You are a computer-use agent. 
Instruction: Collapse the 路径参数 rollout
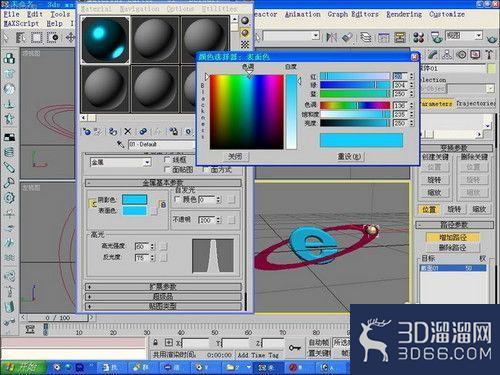point(454,225)
